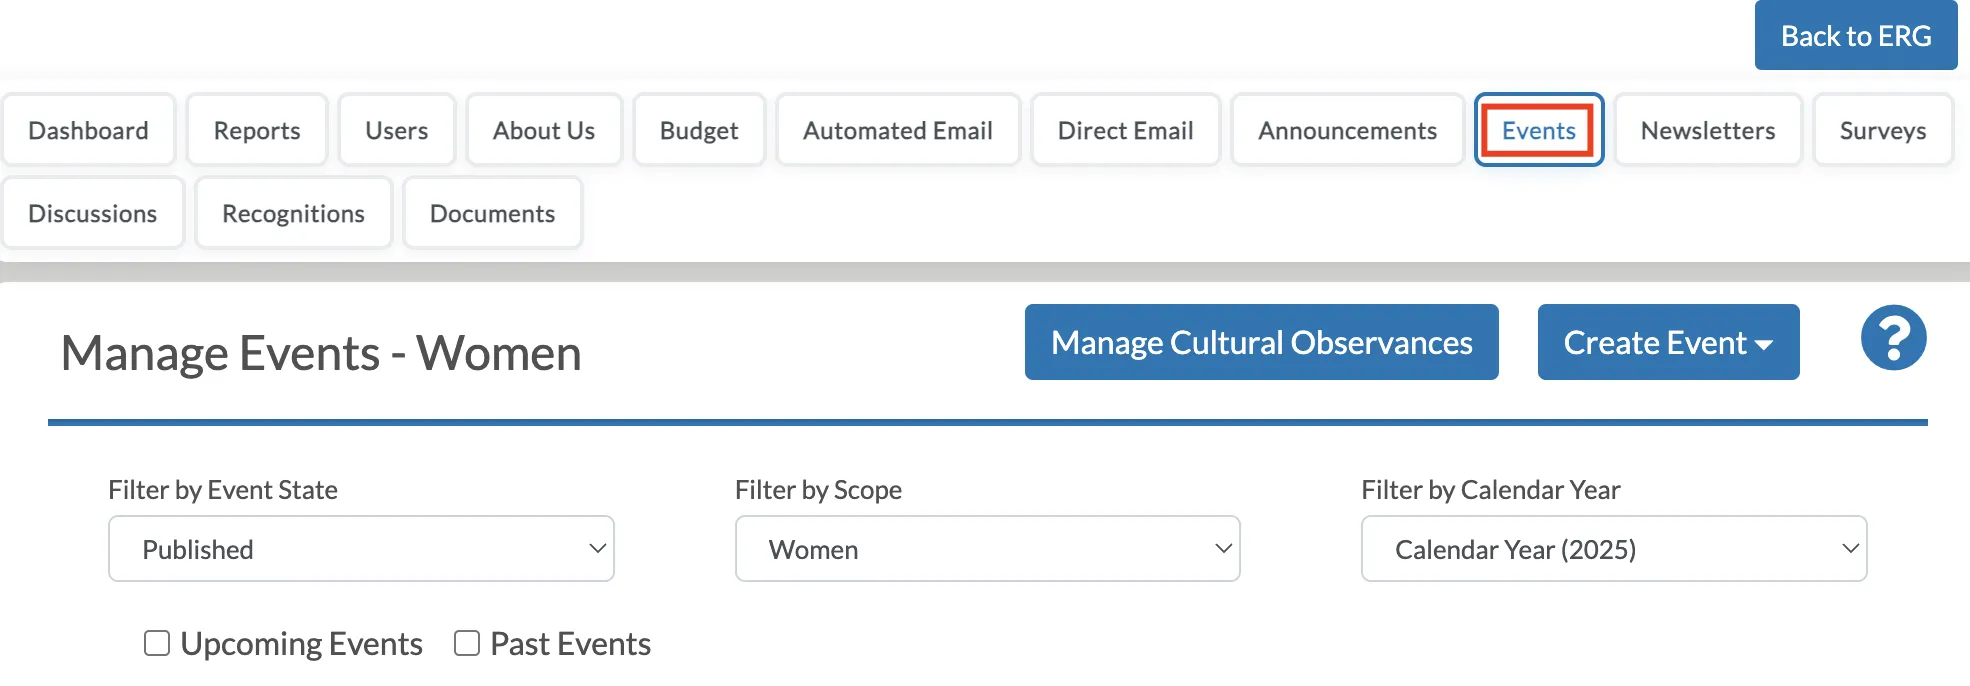Select the Events tab
Screen dimensions: 1970x686
point(1539,130)
